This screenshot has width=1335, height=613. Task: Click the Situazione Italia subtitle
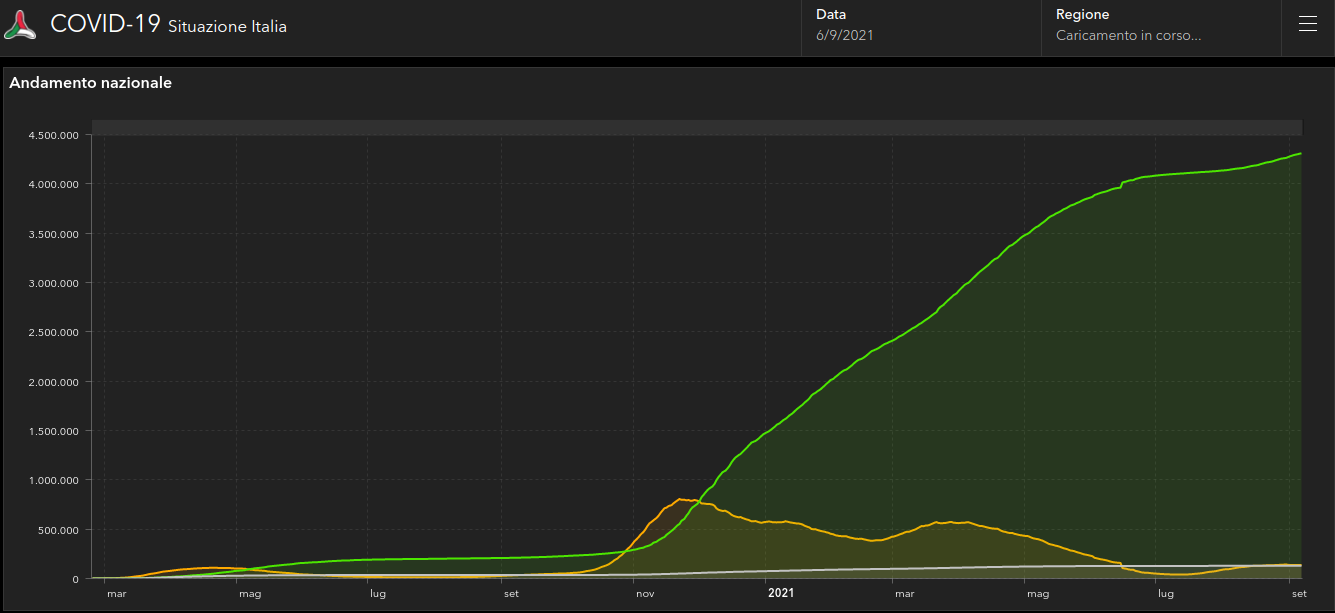pyautogui.click(x=227, y=27)
